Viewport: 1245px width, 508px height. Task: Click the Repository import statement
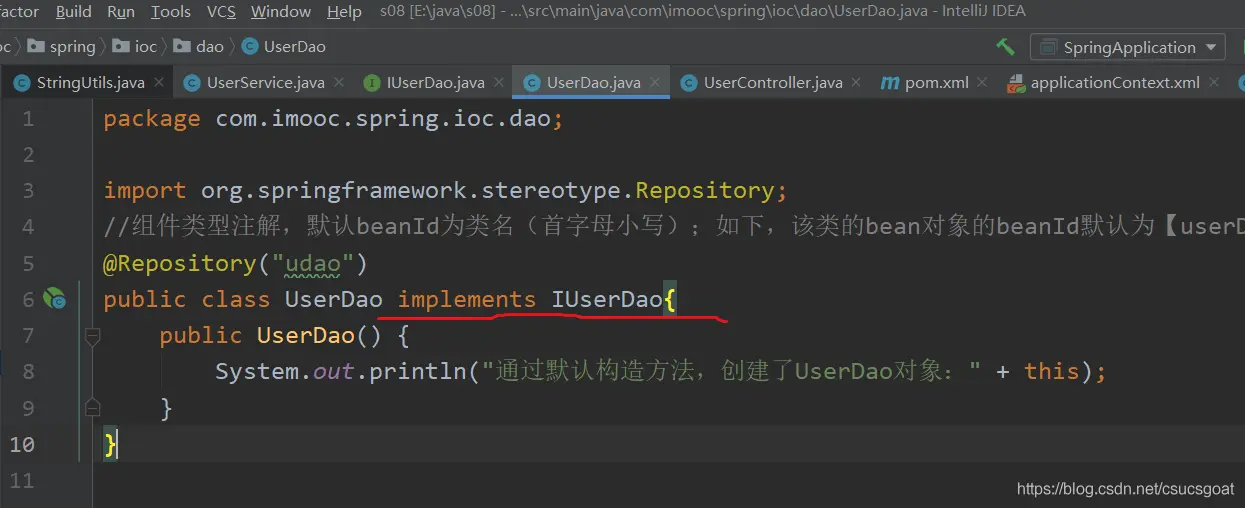tap(446, 191)
